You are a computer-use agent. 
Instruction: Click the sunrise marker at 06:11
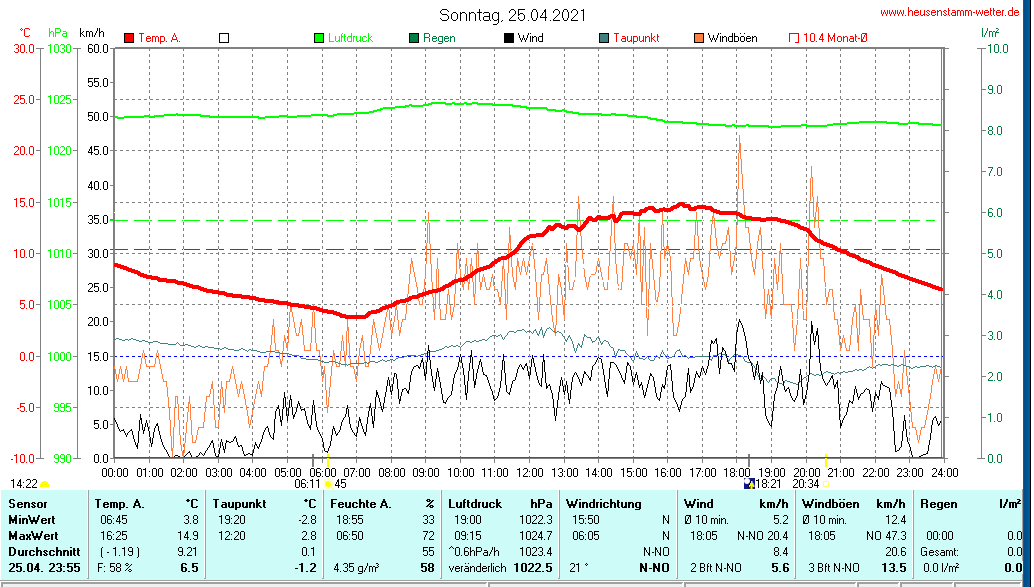coord(327,484)
